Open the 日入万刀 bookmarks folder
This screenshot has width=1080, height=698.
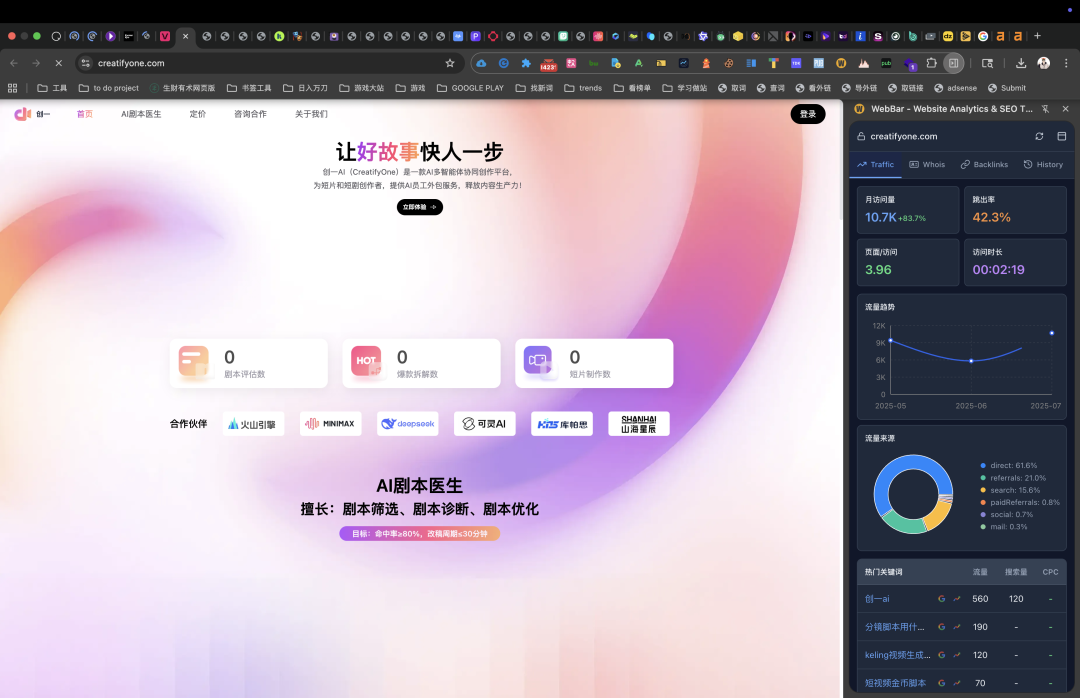click(x=305, y=88)
